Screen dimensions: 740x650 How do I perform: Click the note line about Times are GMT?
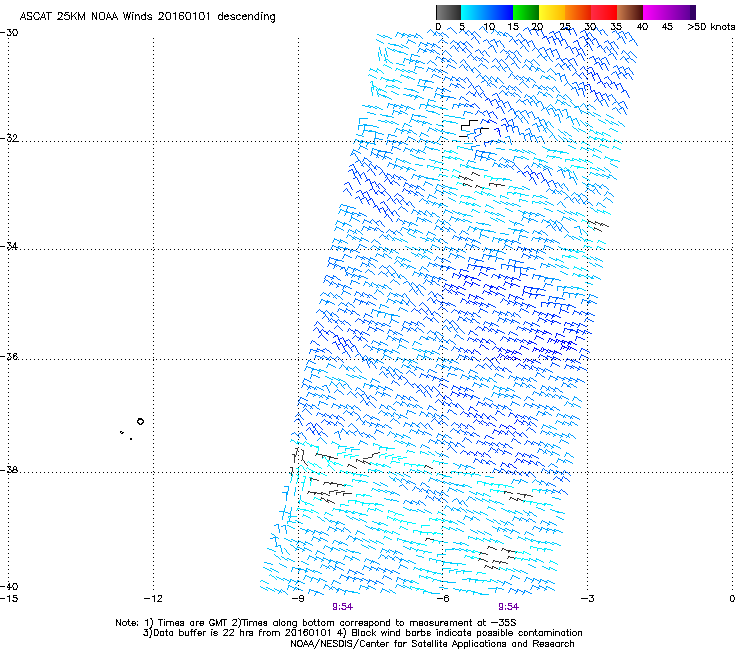(316, 623)
